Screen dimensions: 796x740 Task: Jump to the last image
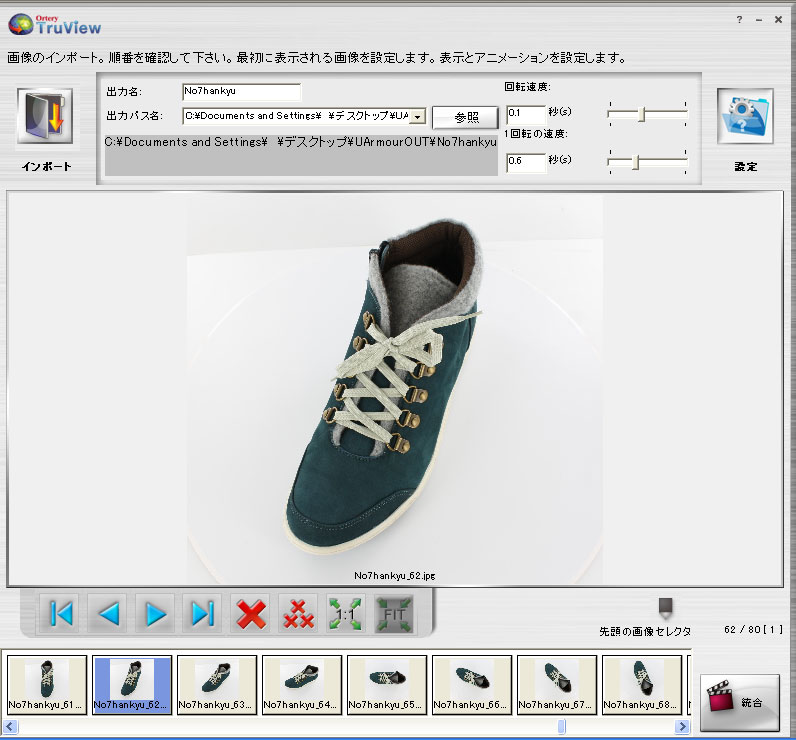click(x=203, y=614)
